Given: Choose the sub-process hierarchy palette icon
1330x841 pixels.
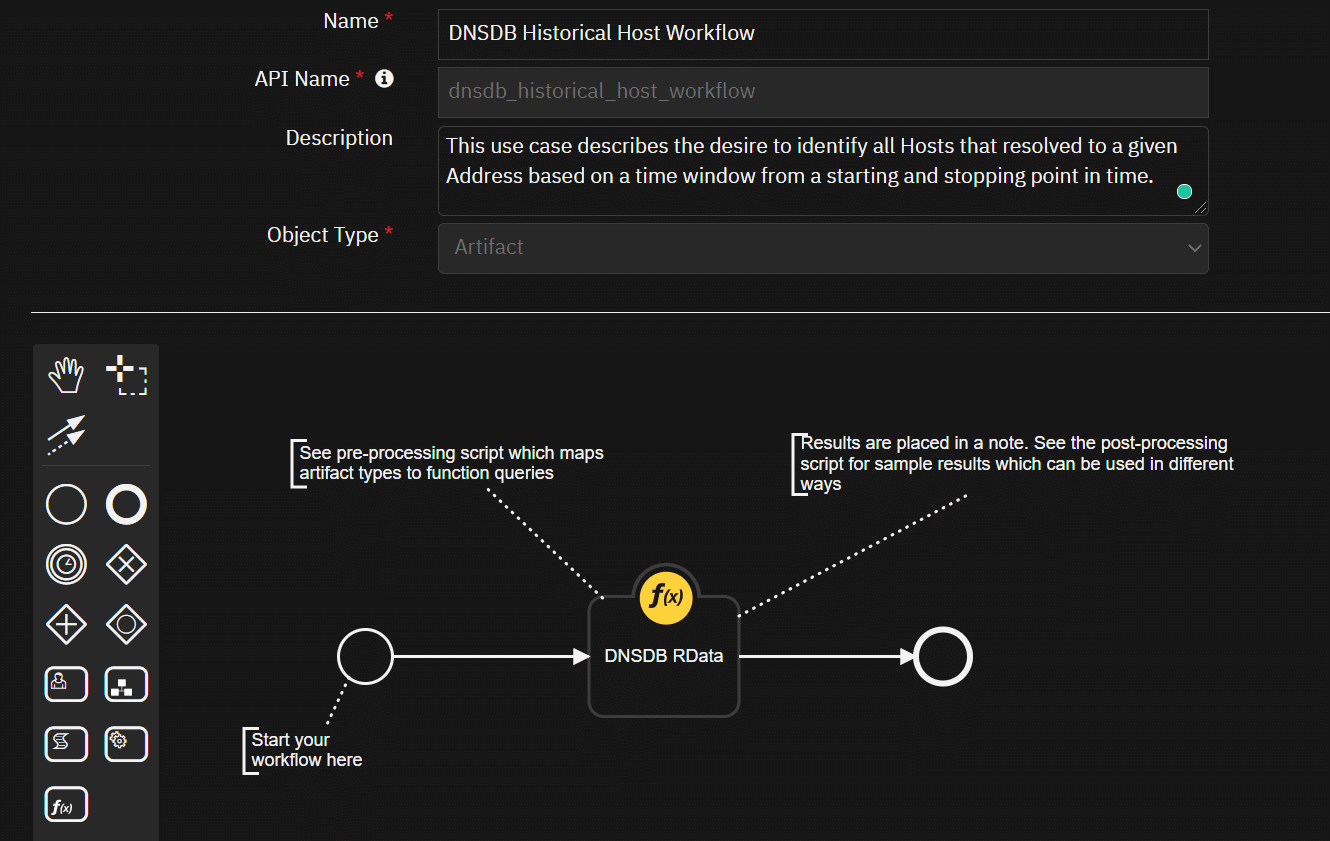Looking at the screenshot, I should [x=126, y=684].
